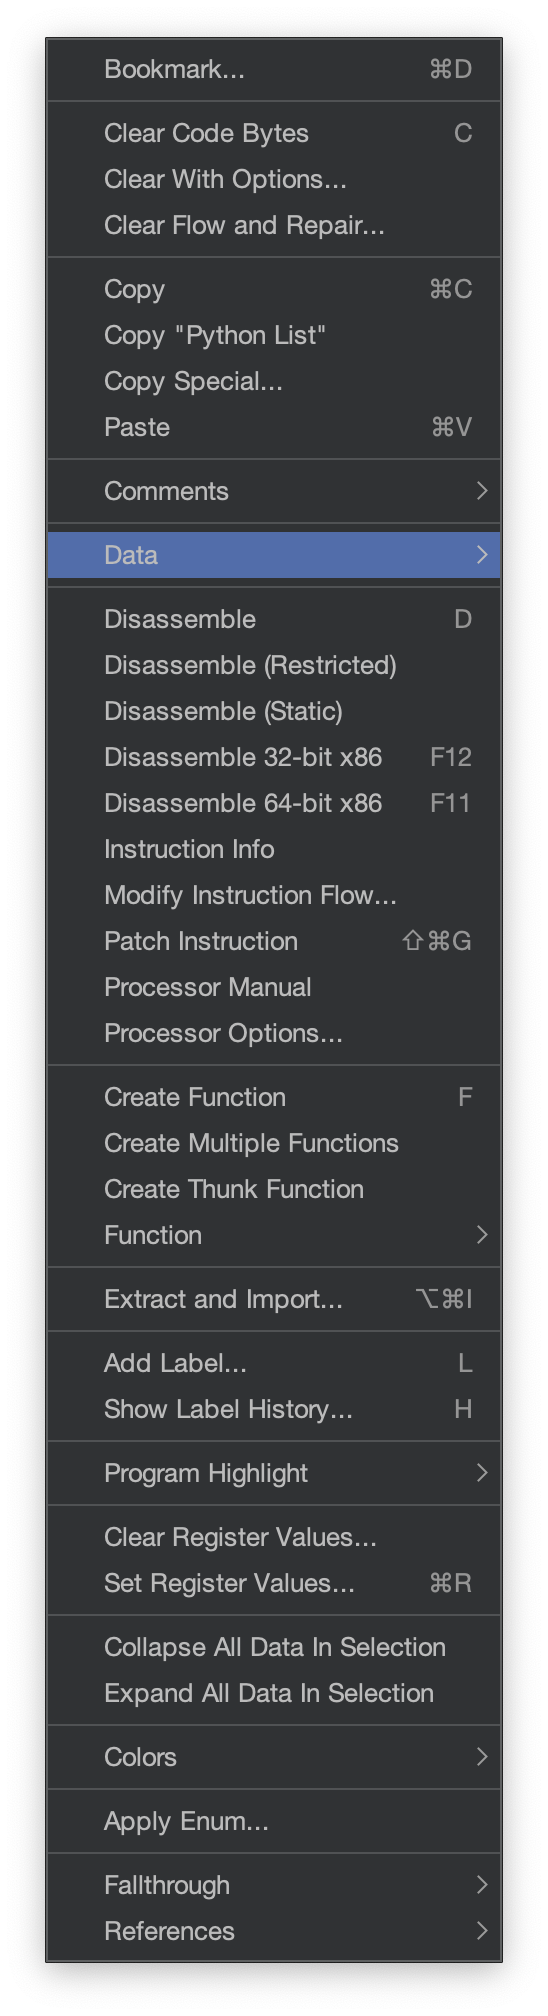The height and width of the screenshot is (2016, 548).
Task: Click Set Register Values...
Action: click(x=274, y=1583)
